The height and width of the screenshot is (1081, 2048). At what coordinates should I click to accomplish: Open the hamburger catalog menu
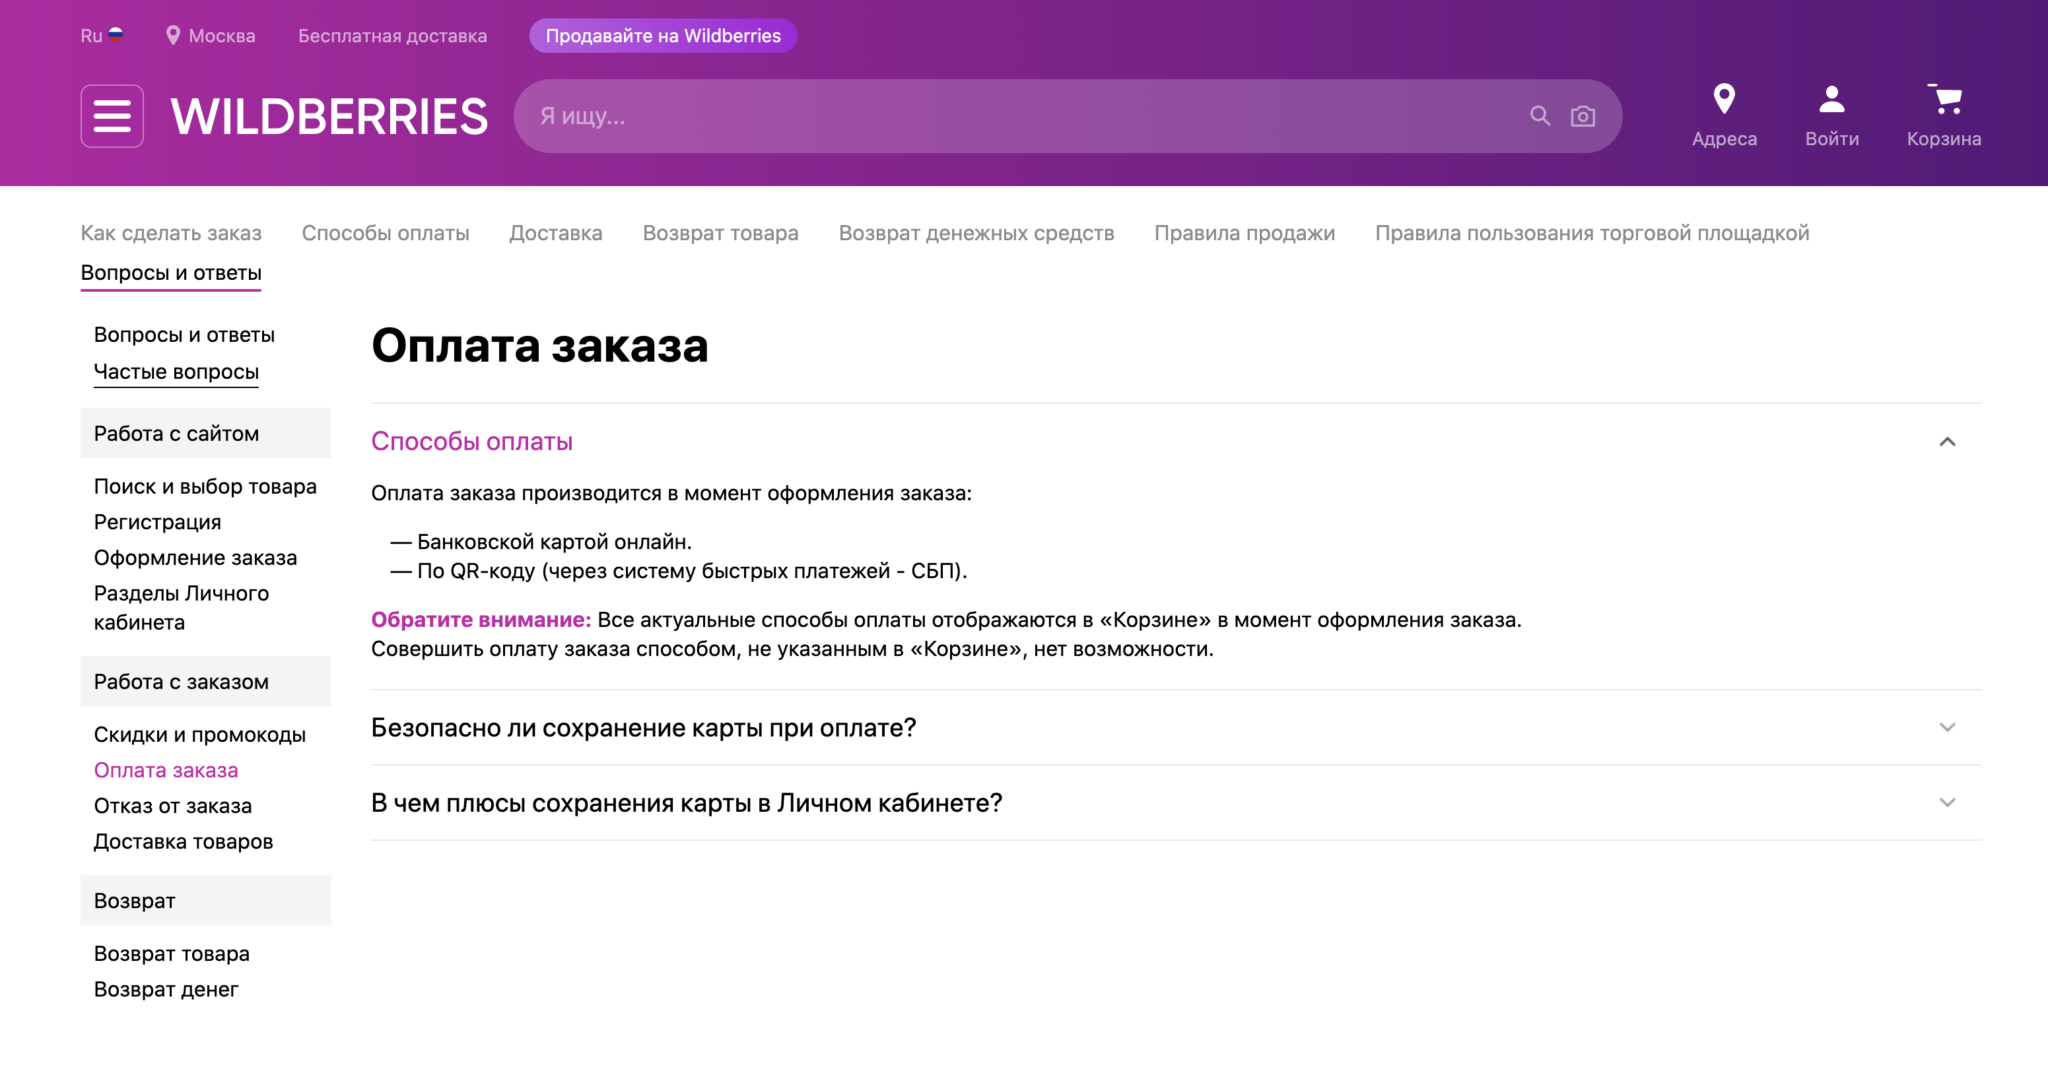(x=112, y=116)
